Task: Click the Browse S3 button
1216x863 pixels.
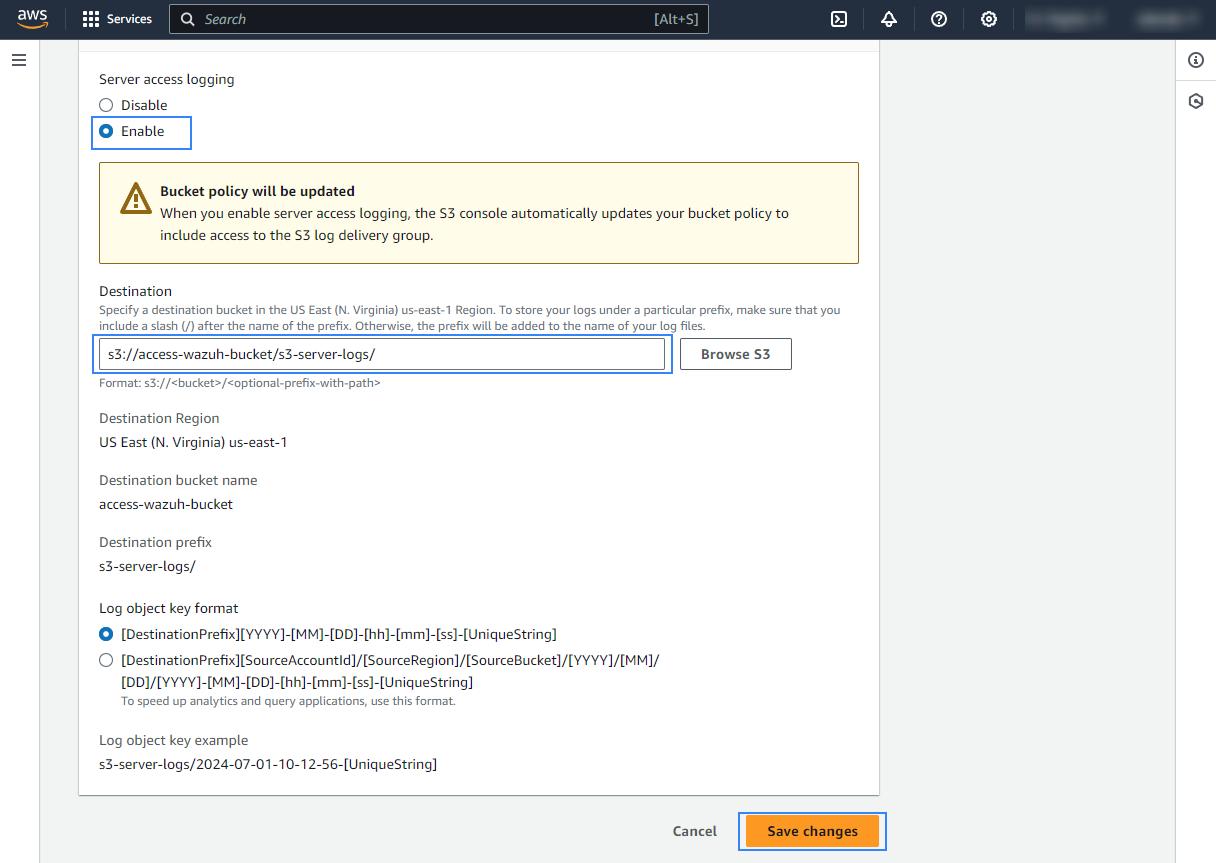Action: [x=735, y=354]
